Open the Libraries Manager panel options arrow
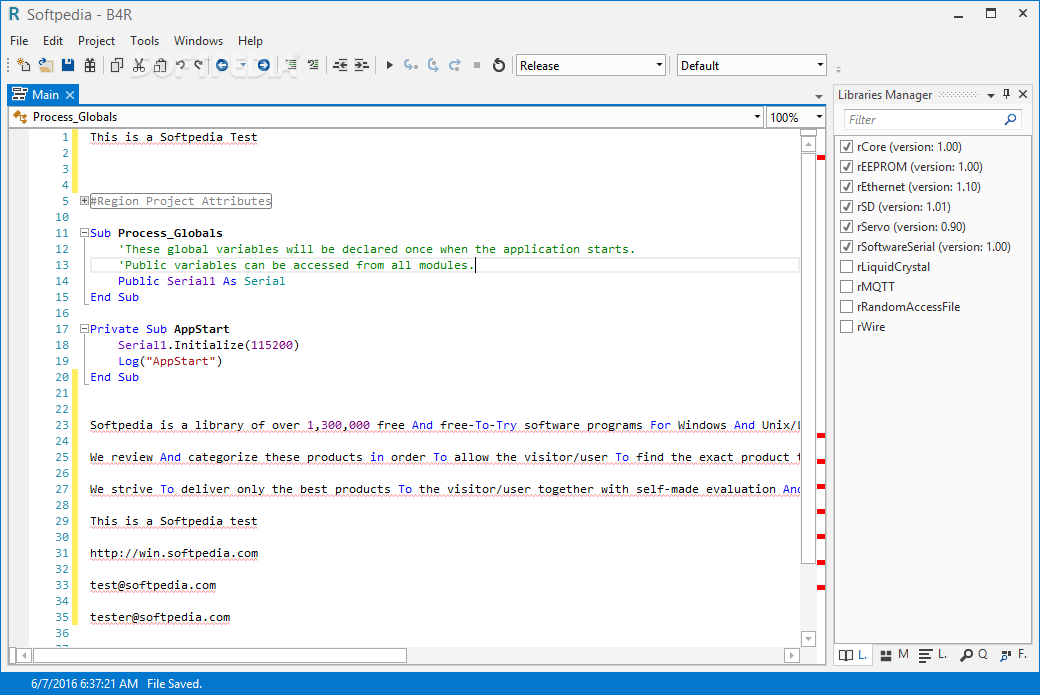Viewport: 1040px width, 695px height. (x=990, y=95)
